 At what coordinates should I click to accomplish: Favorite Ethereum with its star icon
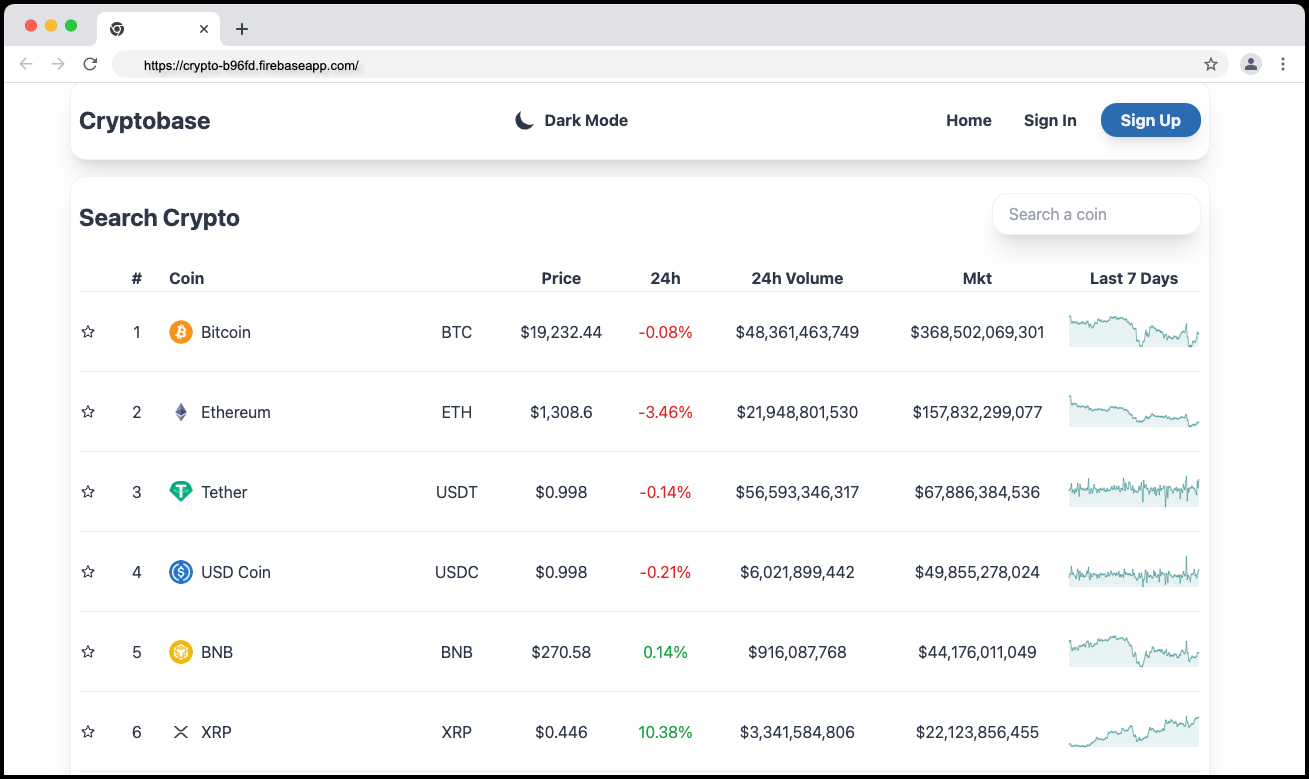click(88, 412)
